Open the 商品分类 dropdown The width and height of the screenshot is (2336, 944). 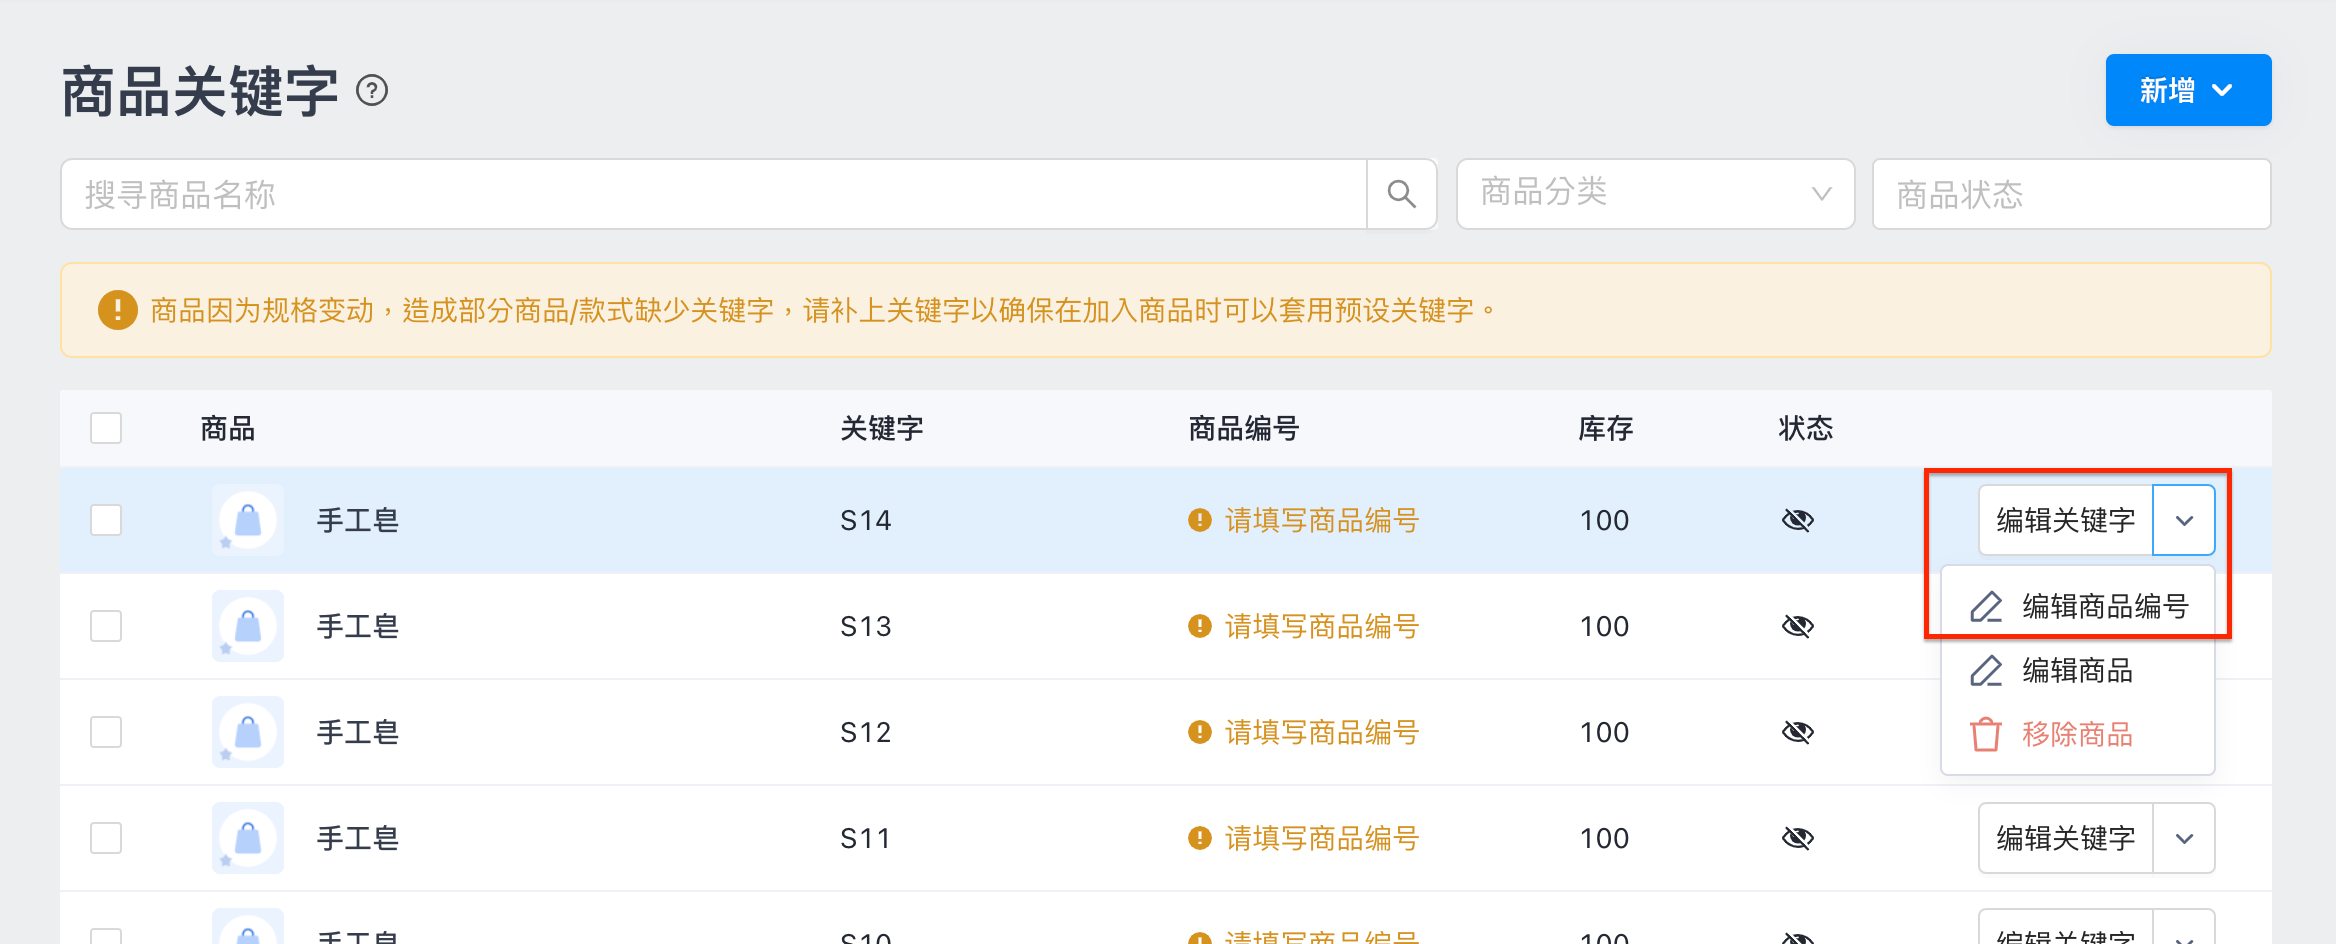click(x=1656, y=194)
